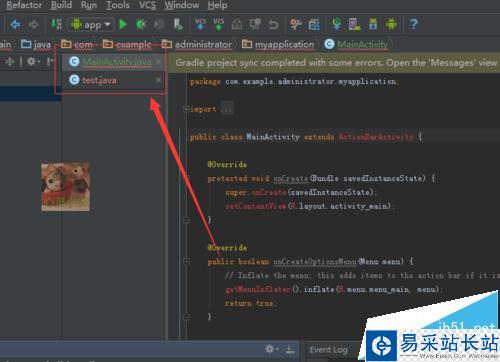
Task: Show VCS history icon
Action: [237, 25]
